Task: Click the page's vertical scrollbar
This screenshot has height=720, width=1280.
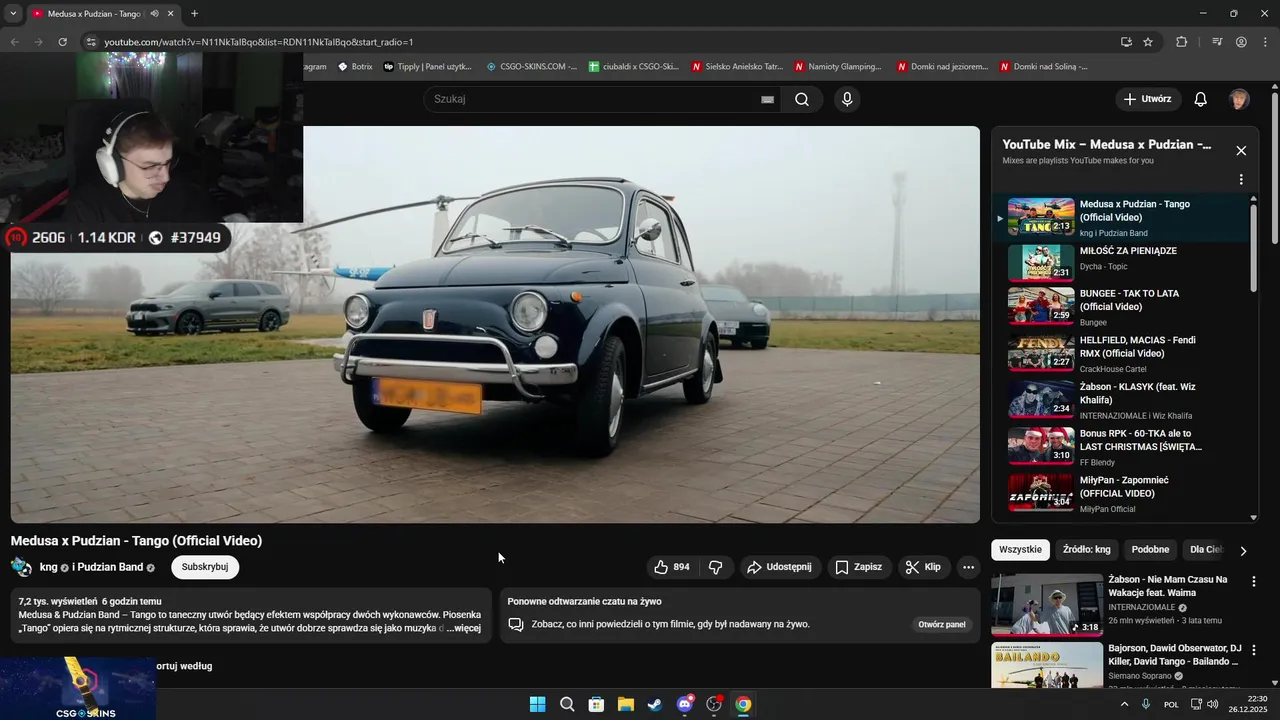Action: (1274, 167)
